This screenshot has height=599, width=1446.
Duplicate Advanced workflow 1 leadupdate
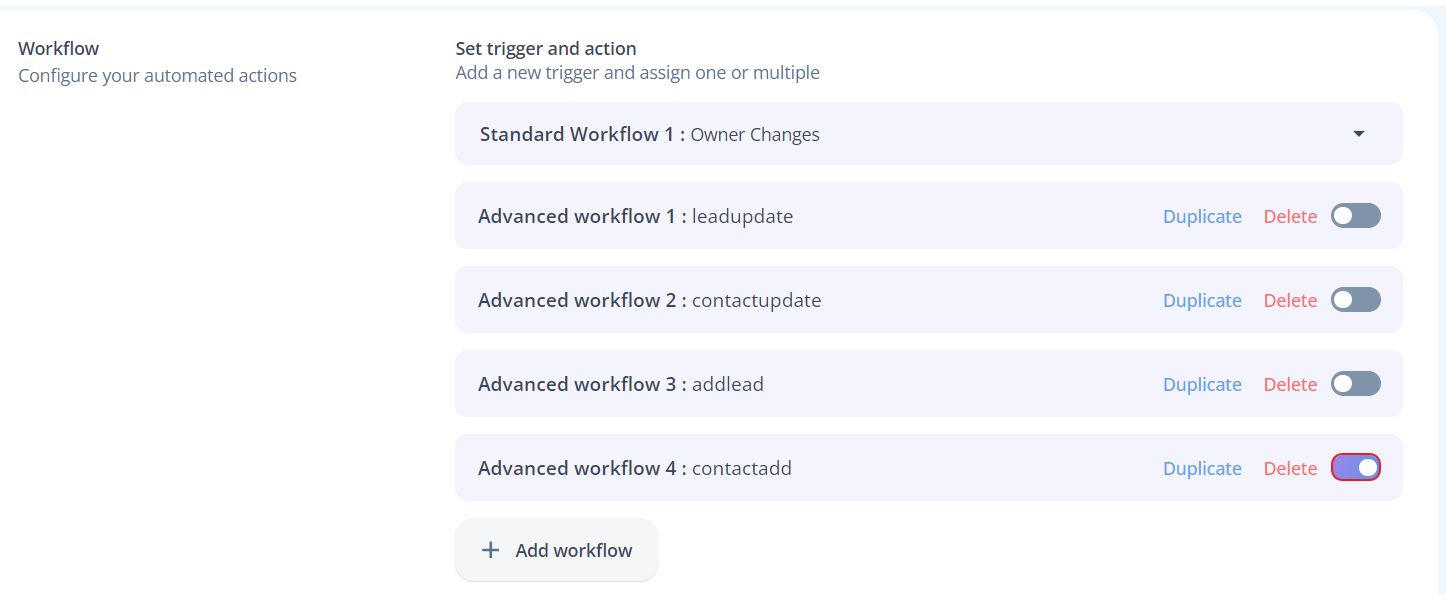[x=1202, y=216]
